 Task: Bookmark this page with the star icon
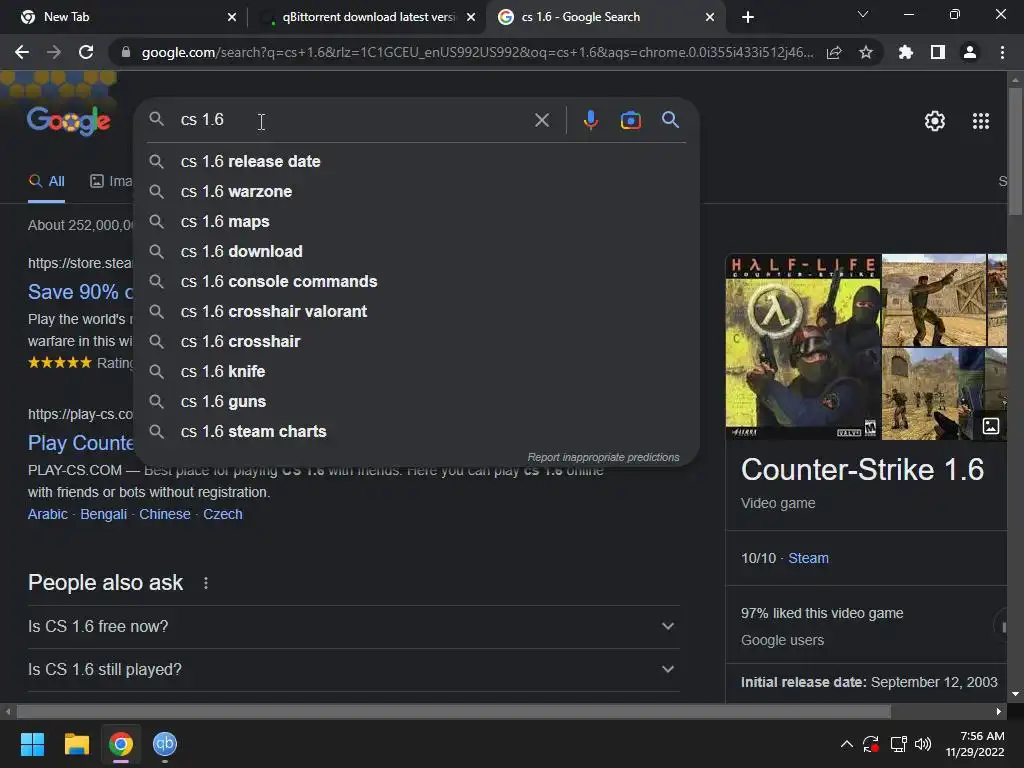coord(866,52)
